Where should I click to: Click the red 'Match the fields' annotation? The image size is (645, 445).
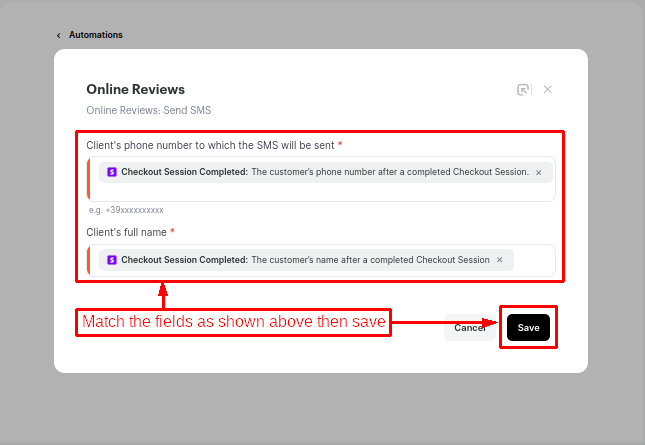pos(233,323)
